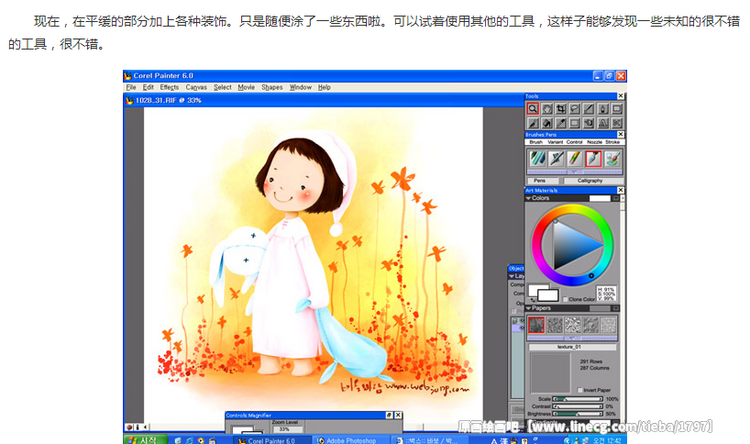Viewport: 750px width, 444px height.
Task: Adjust the paper Contrast slider
Action: point(577,406)
